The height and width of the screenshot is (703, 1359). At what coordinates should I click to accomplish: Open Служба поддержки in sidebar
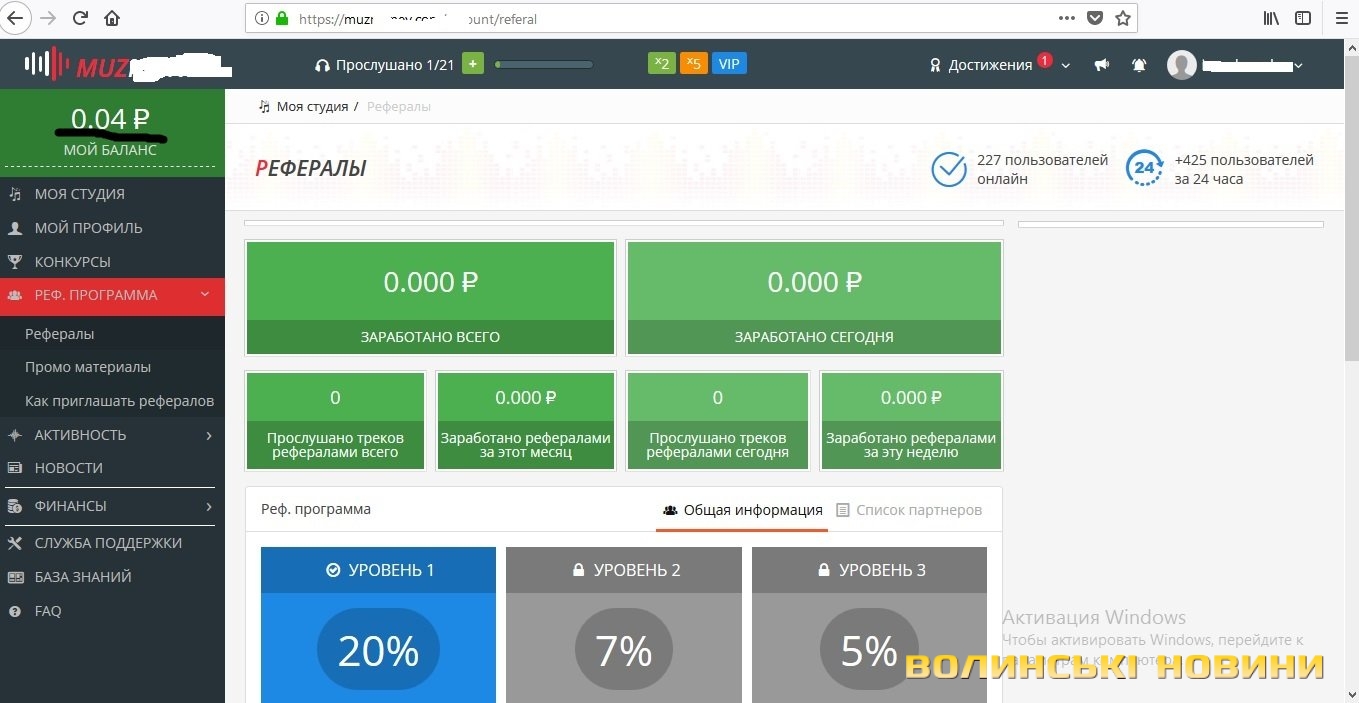108,543
